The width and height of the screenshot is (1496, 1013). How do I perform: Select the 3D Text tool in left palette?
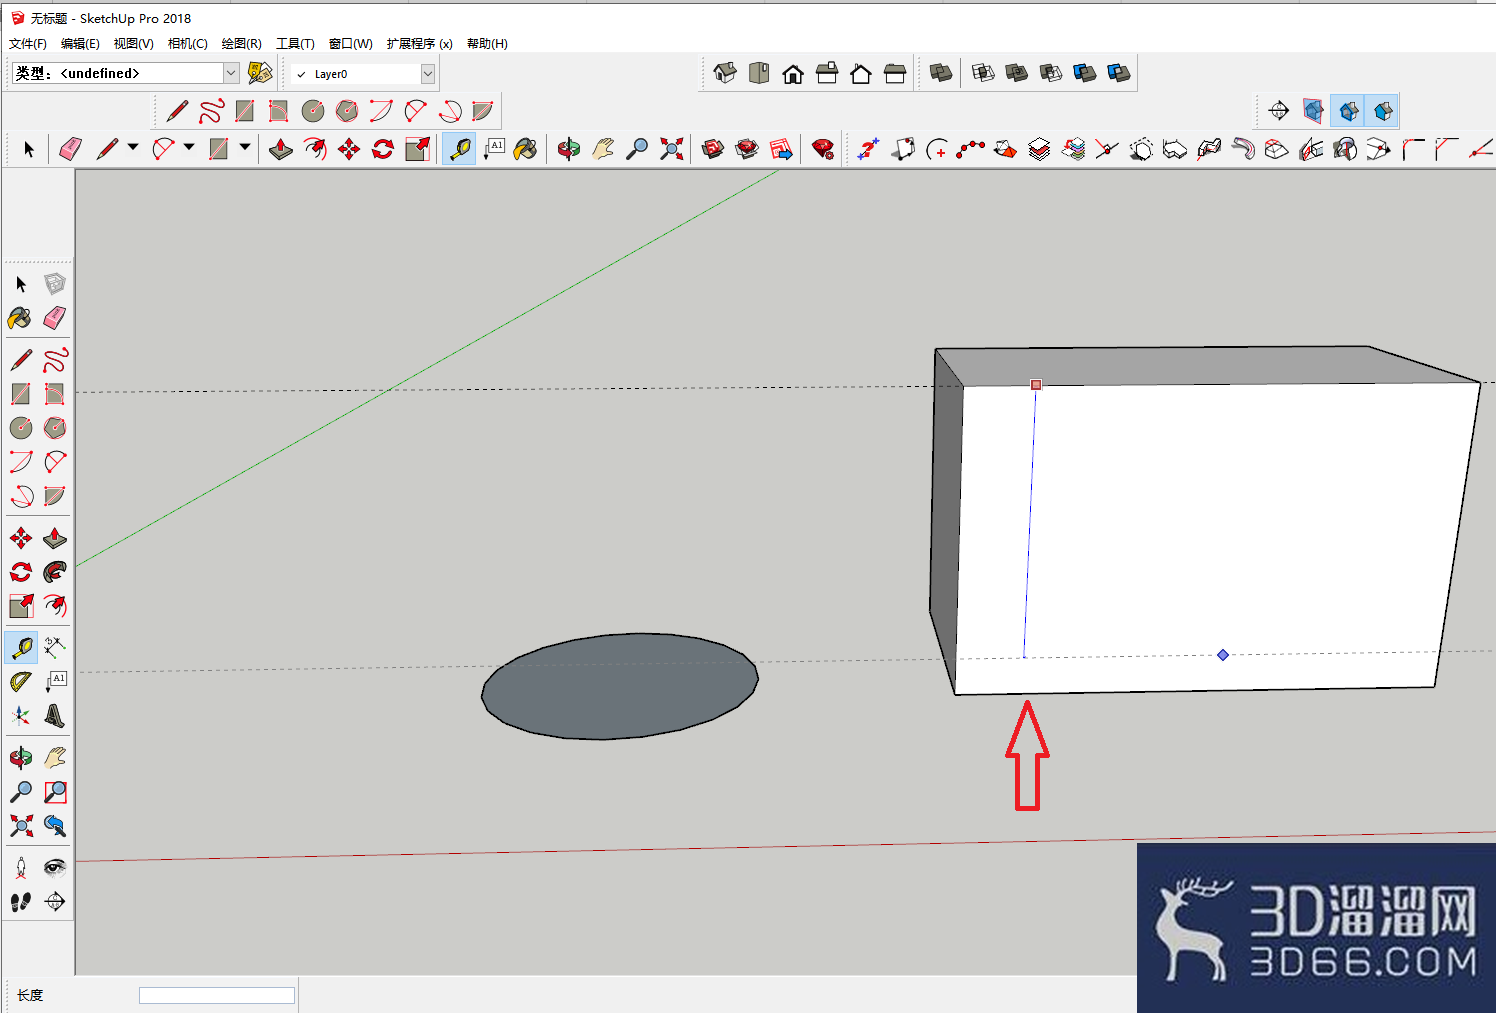tap(55, 716)
